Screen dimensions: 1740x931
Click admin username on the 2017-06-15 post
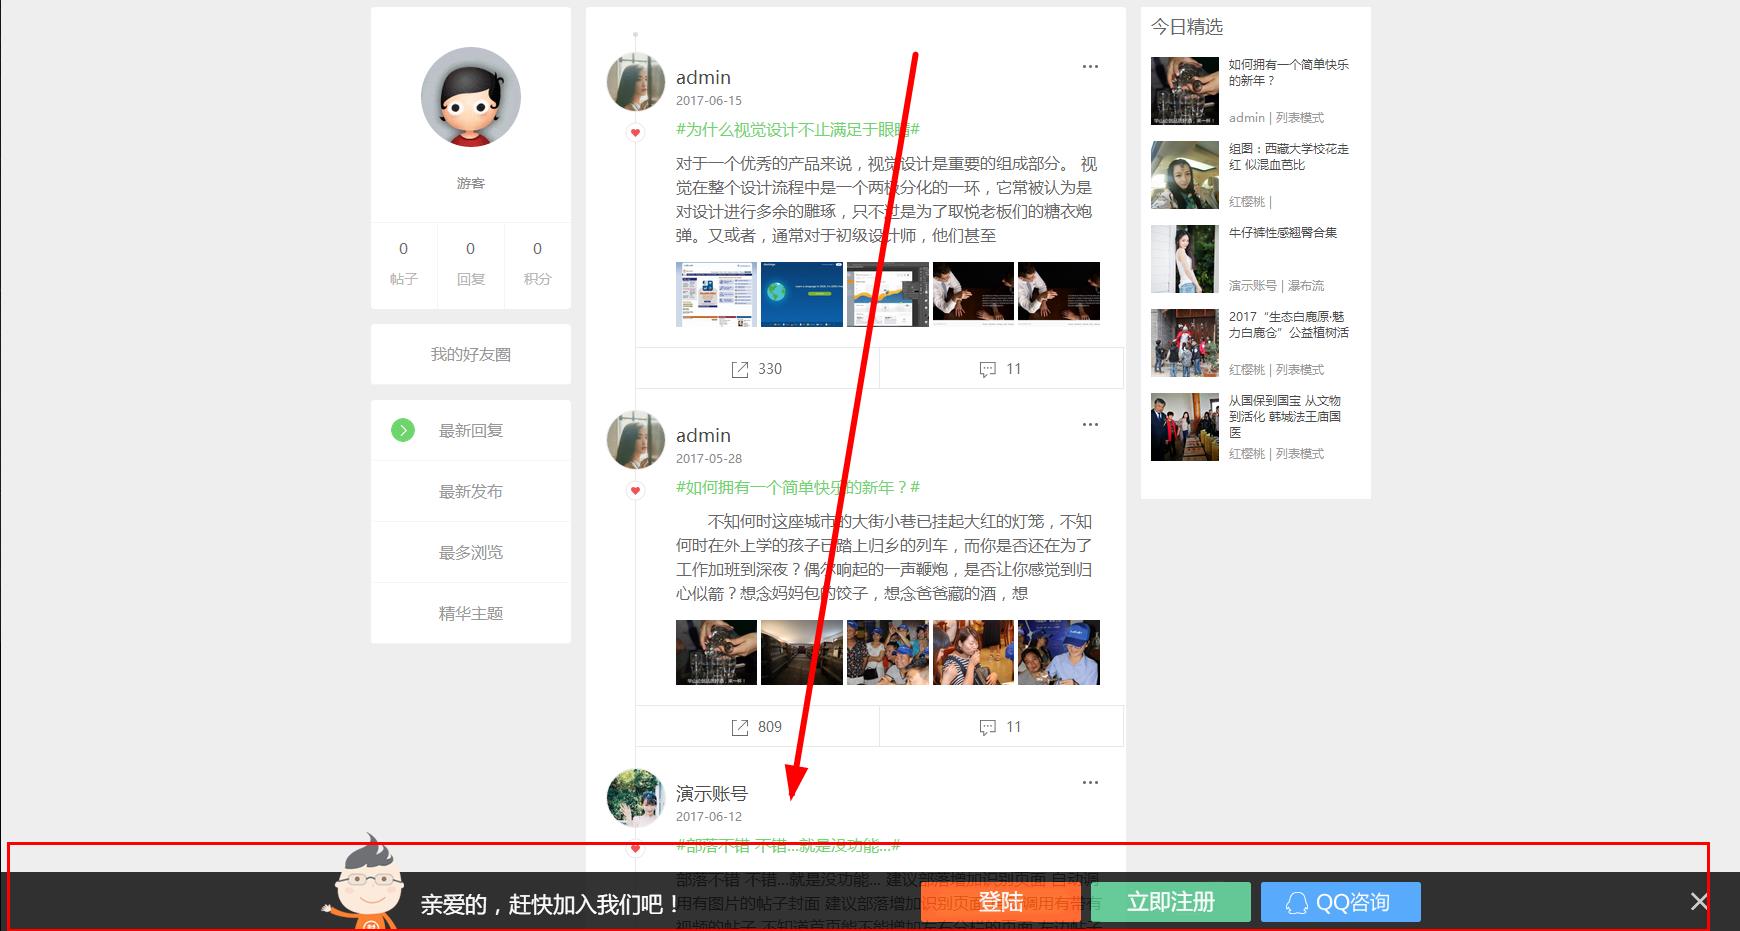[703, 77]
